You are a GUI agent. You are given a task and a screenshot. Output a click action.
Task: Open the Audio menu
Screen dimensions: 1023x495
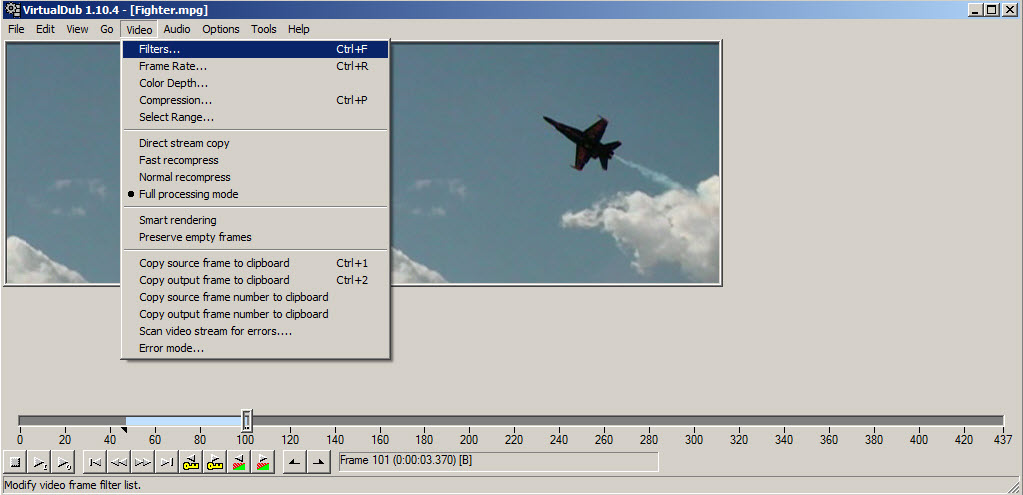coord(177,29)
